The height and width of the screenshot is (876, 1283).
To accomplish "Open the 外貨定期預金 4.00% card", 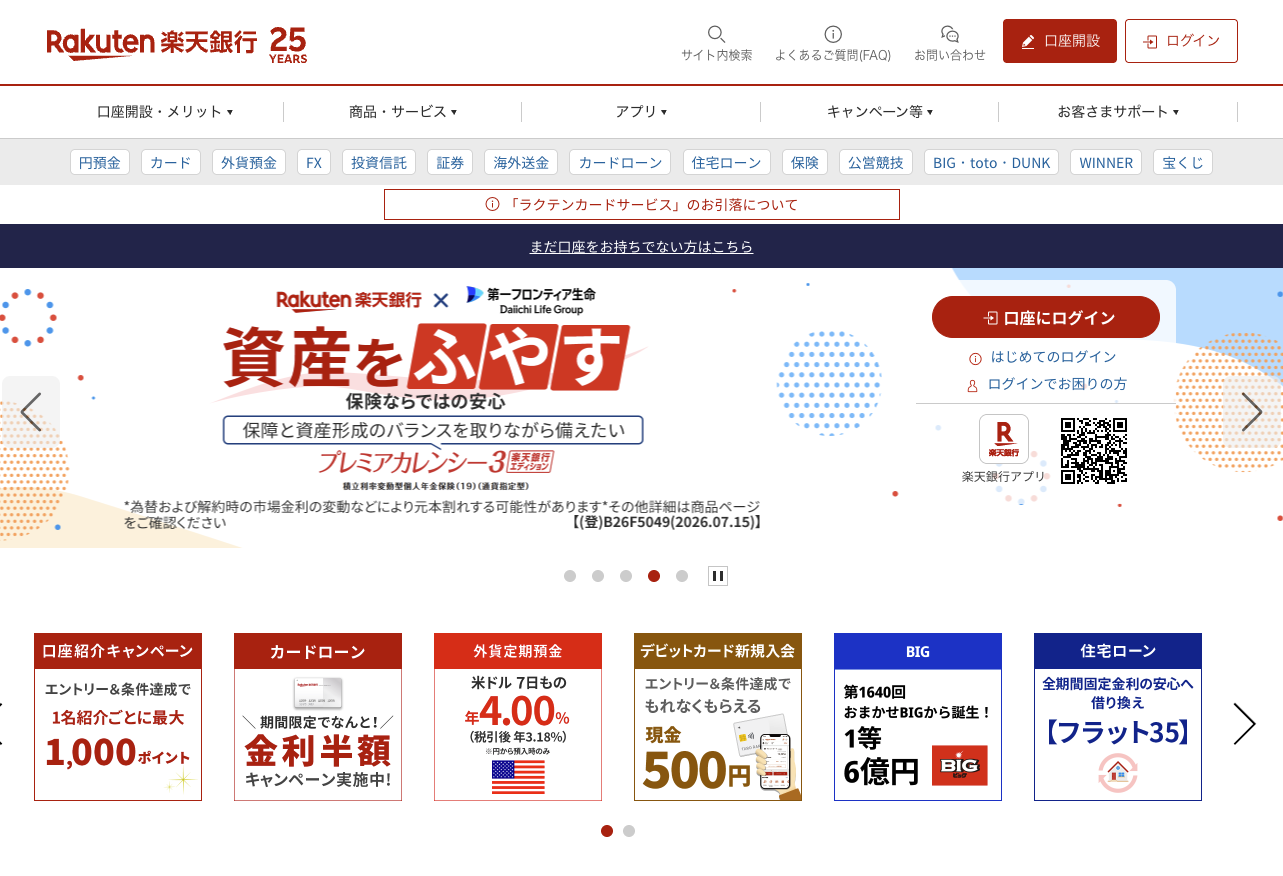I will tap(518, 717).
